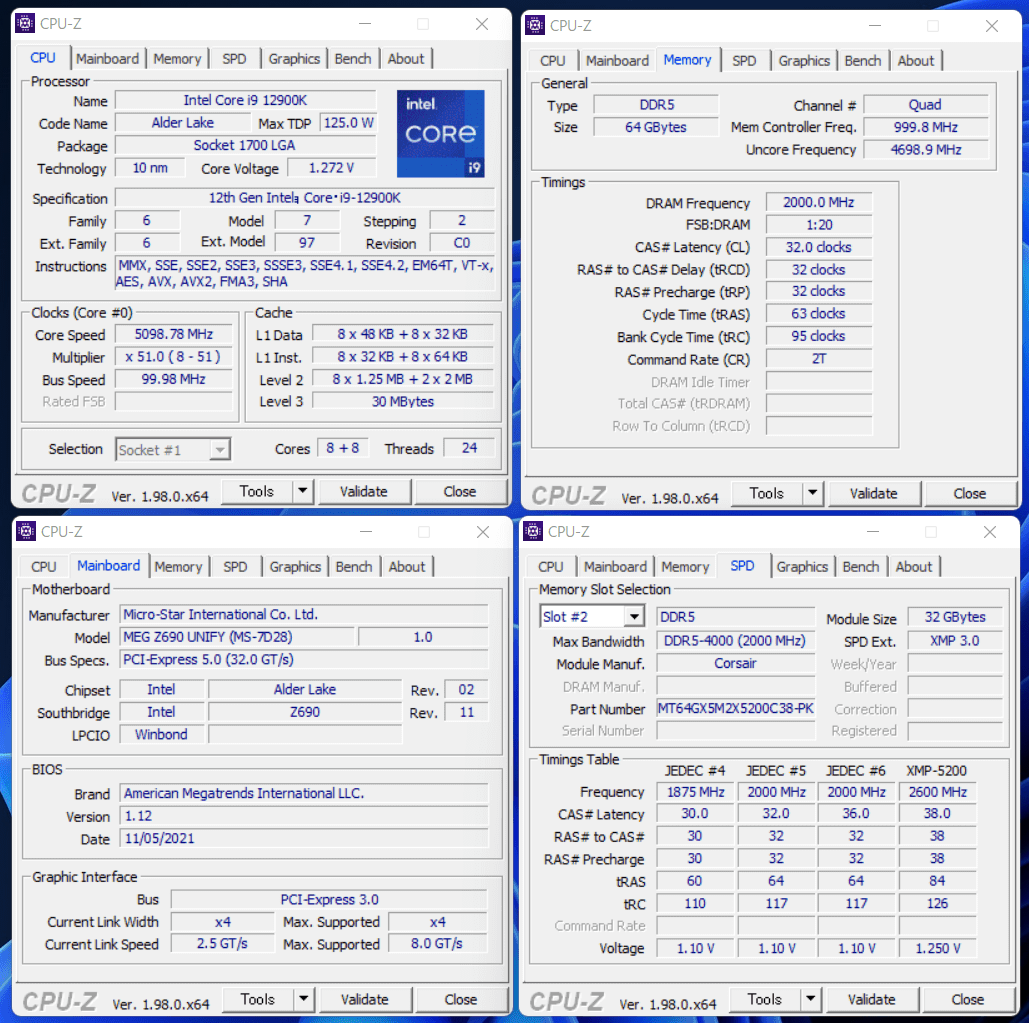The width and height of the screenshot is (1029, 1023).
Task: Open Bench tab in CPU window
Action: coord(353,59)
